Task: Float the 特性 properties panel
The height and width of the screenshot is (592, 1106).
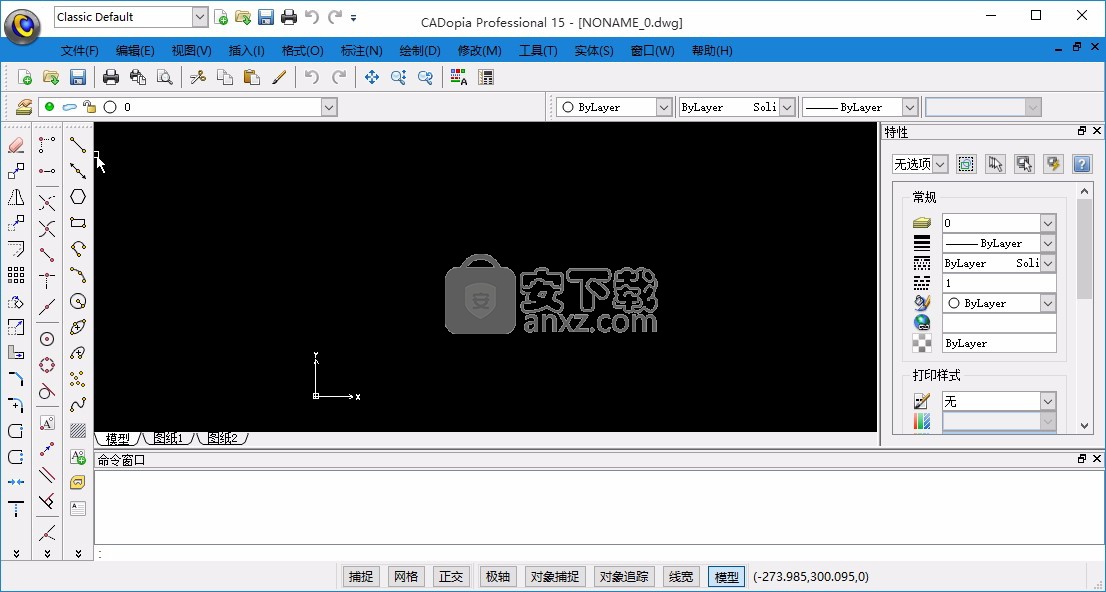Action: coord(1082,131)
